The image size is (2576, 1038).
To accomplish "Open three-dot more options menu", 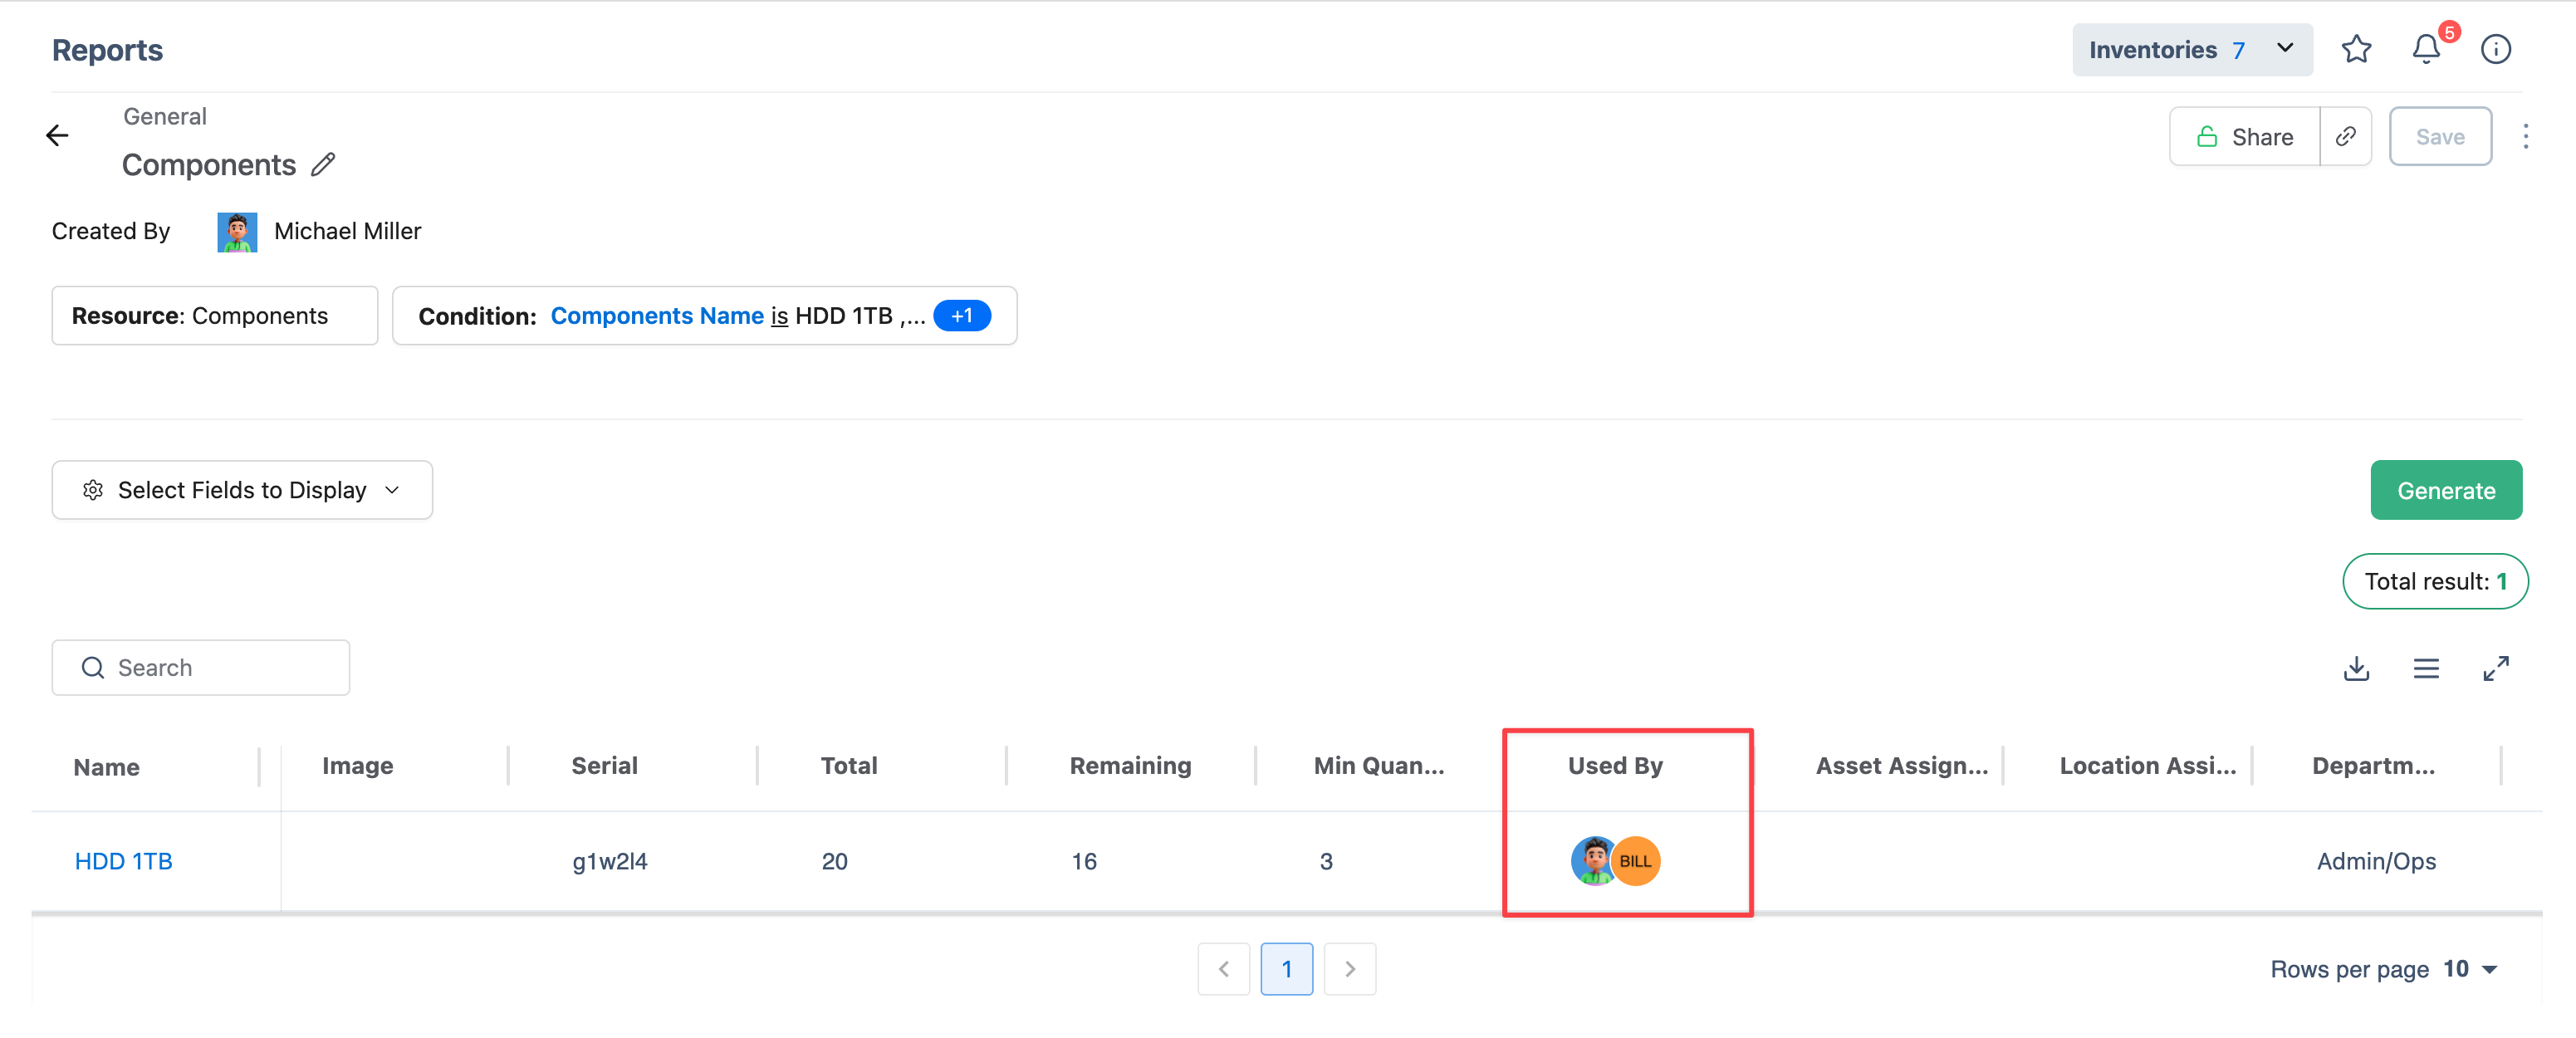I will pyautogui.click(x=2526, y=137).
